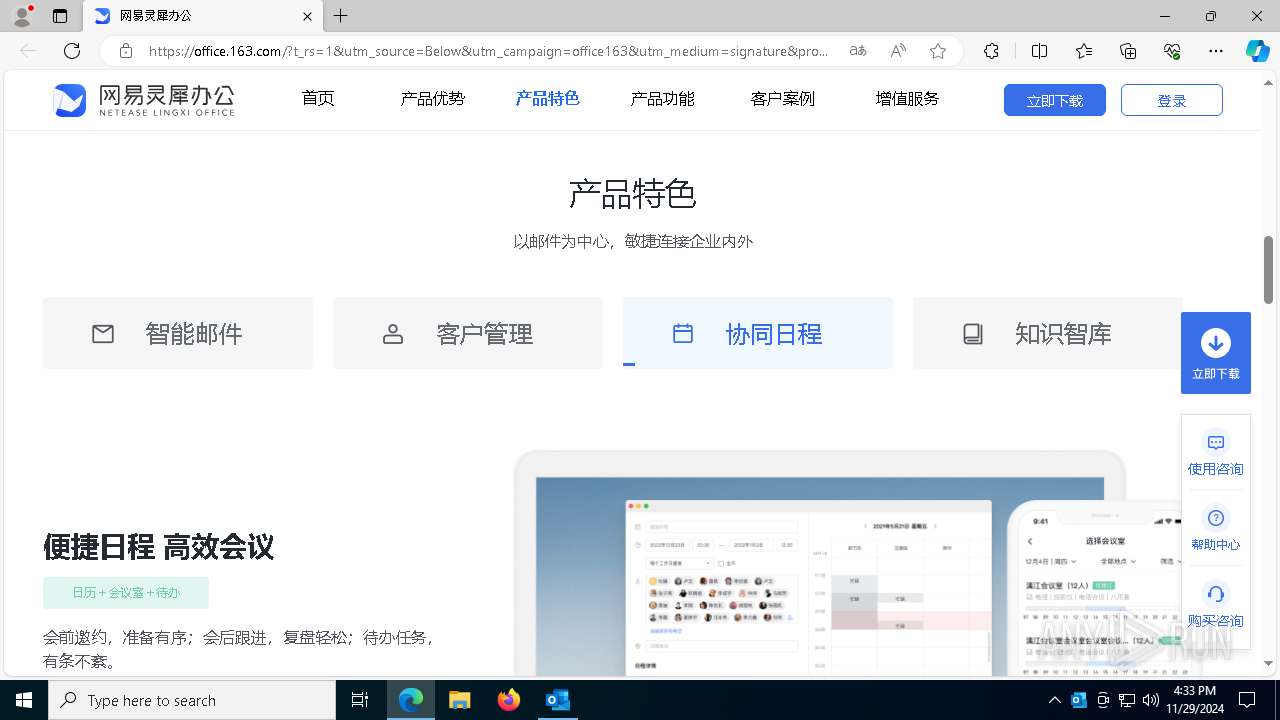This screenshot has width=1280, height=720.
Task: Open the notification center icon
Action: click(1247, 700)
